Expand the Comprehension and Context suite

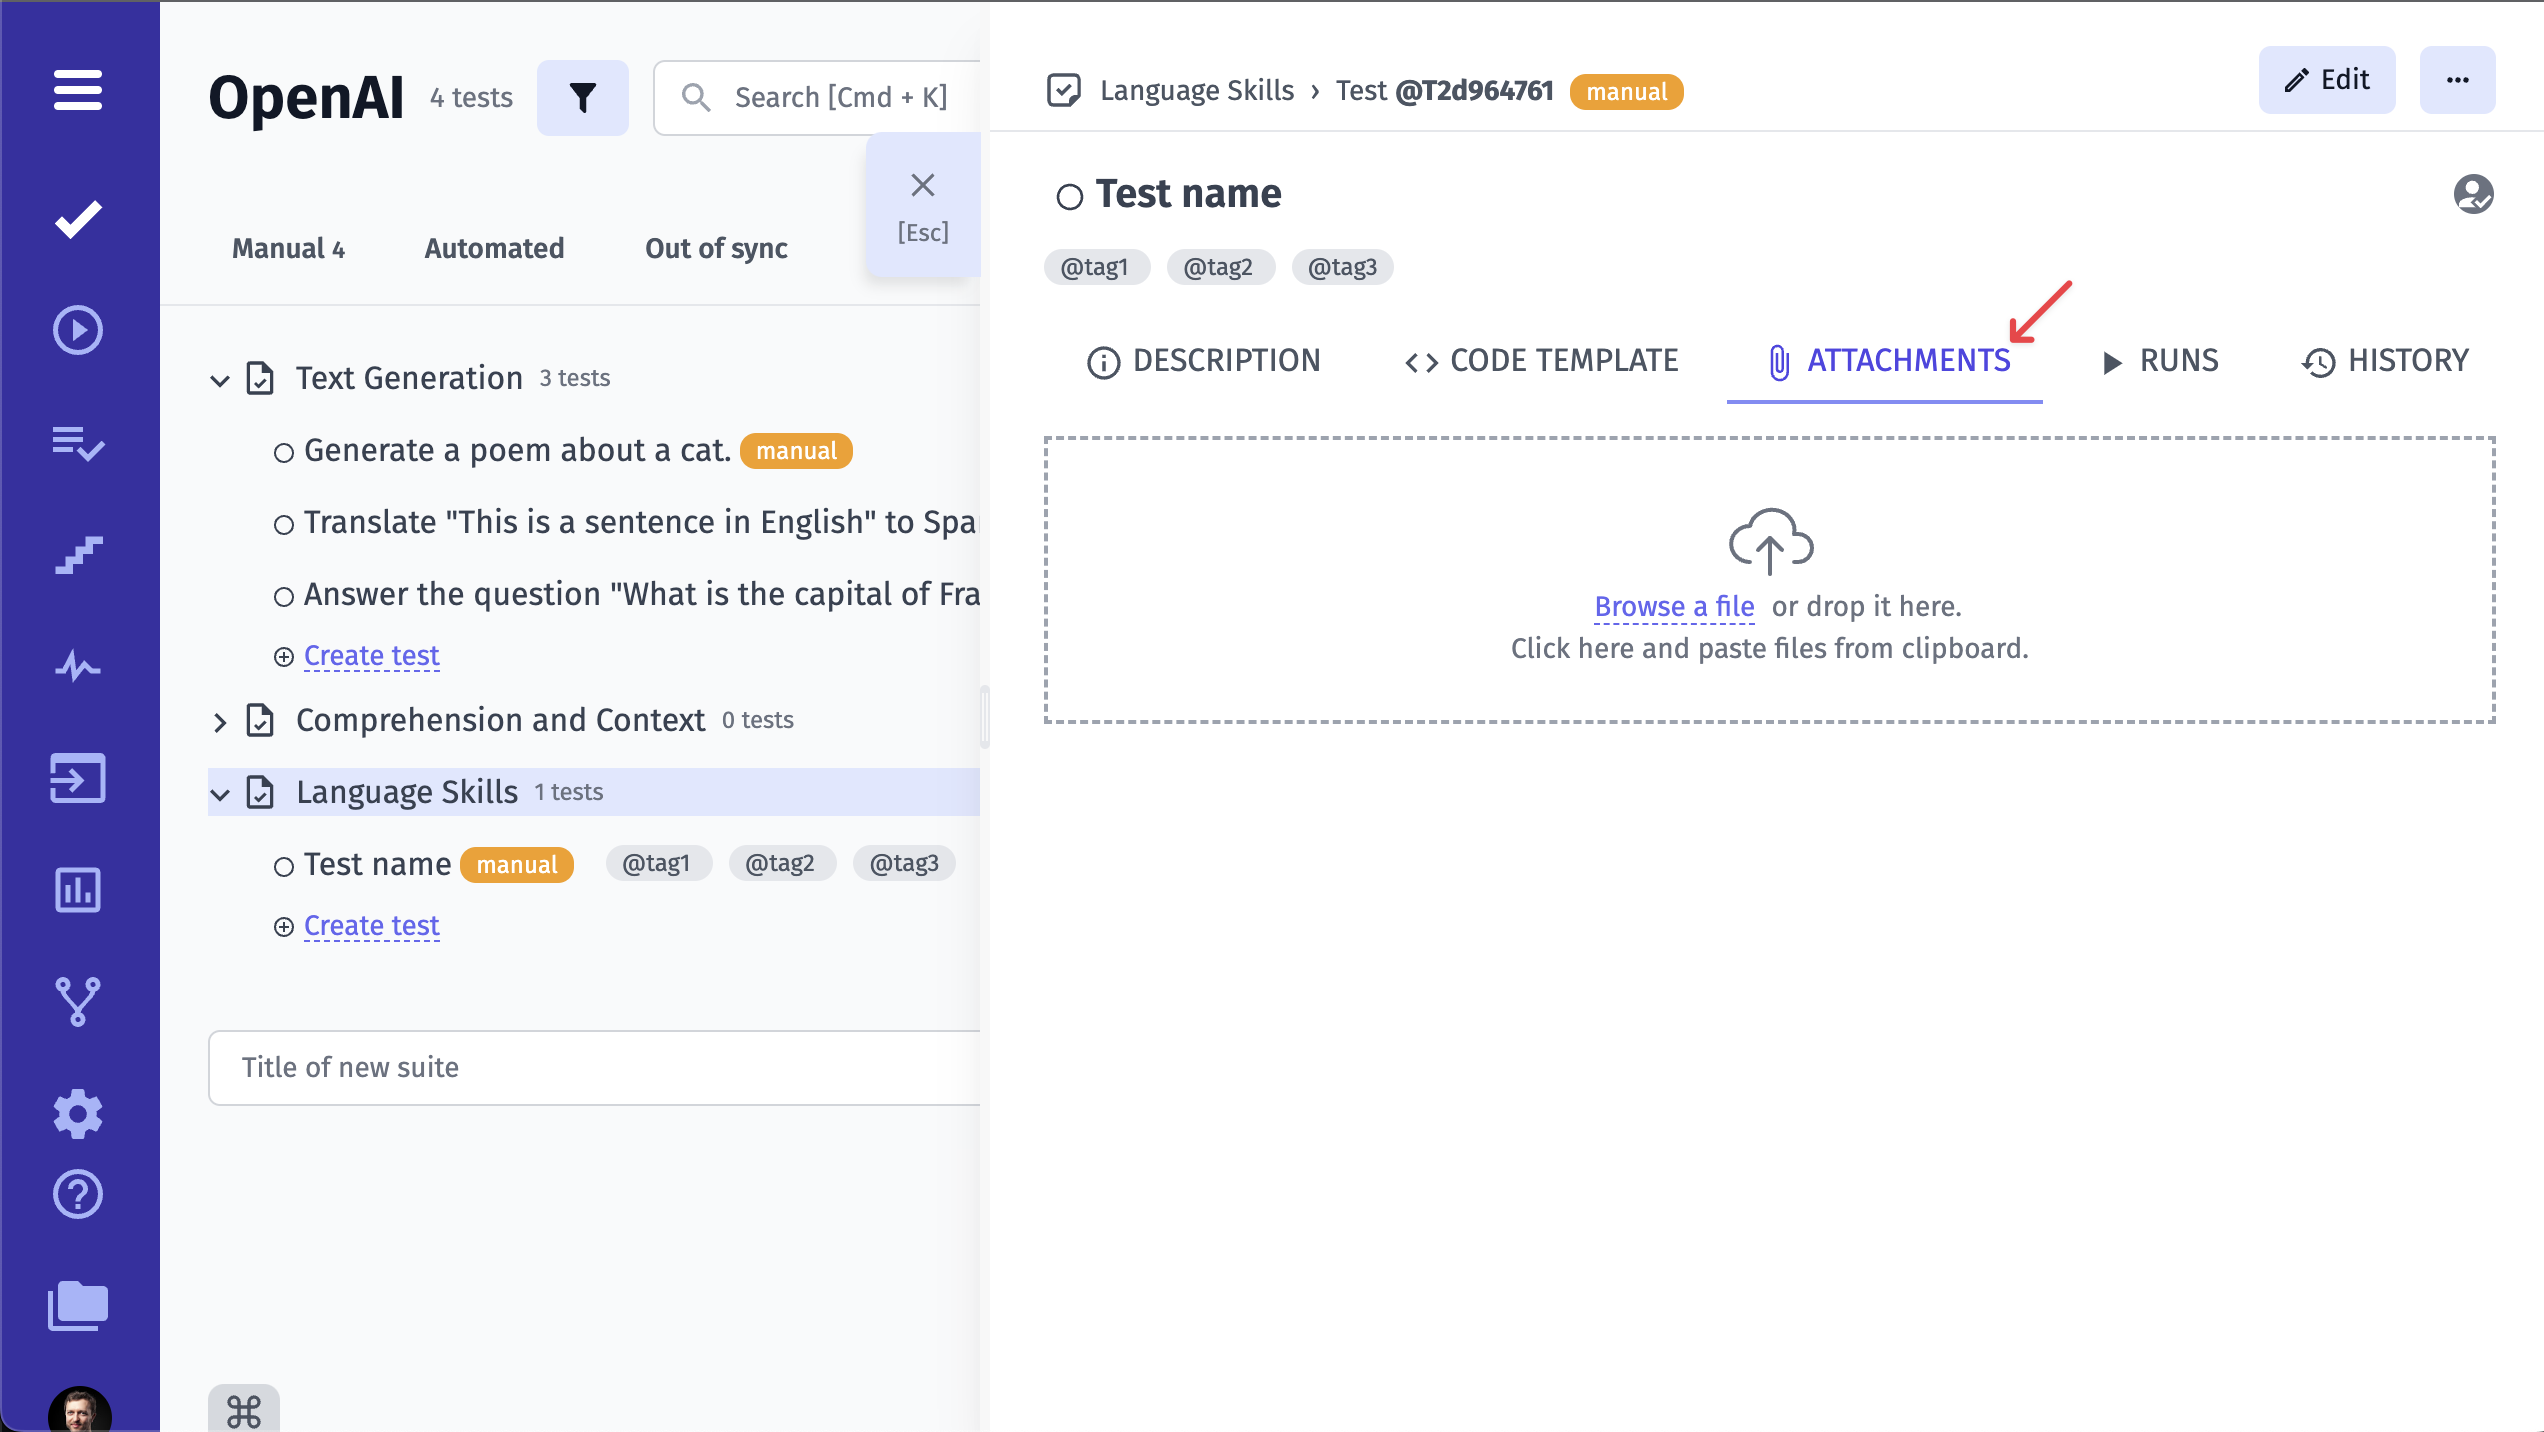(x=218, y=719)
